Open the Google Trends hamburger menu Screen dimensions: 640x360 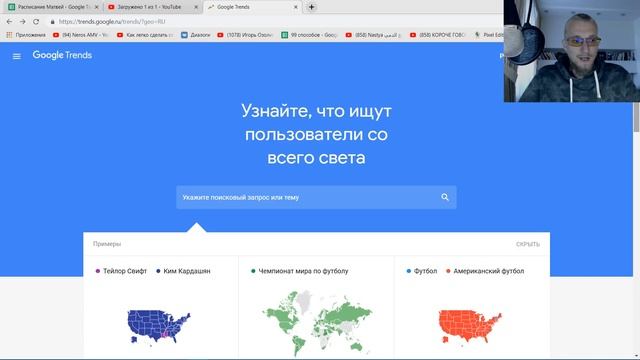tap(17, 56)
